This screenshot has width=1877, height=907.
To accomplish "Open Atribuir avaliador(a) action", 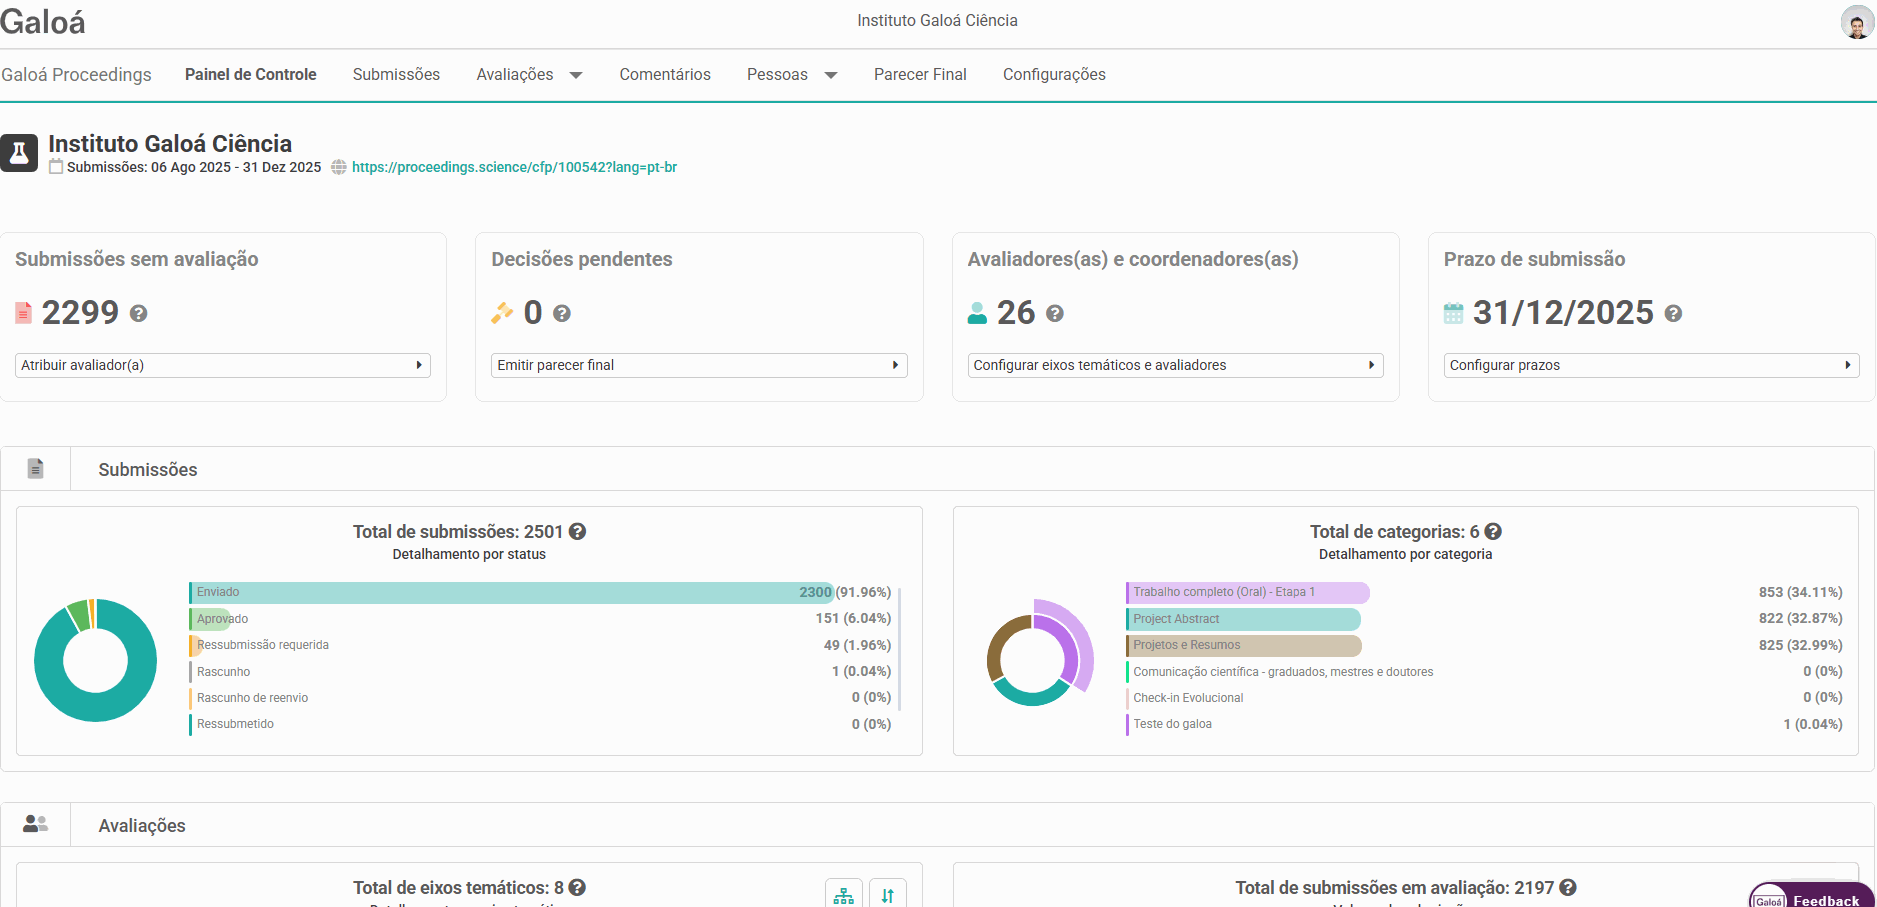I will coord(223,365).
